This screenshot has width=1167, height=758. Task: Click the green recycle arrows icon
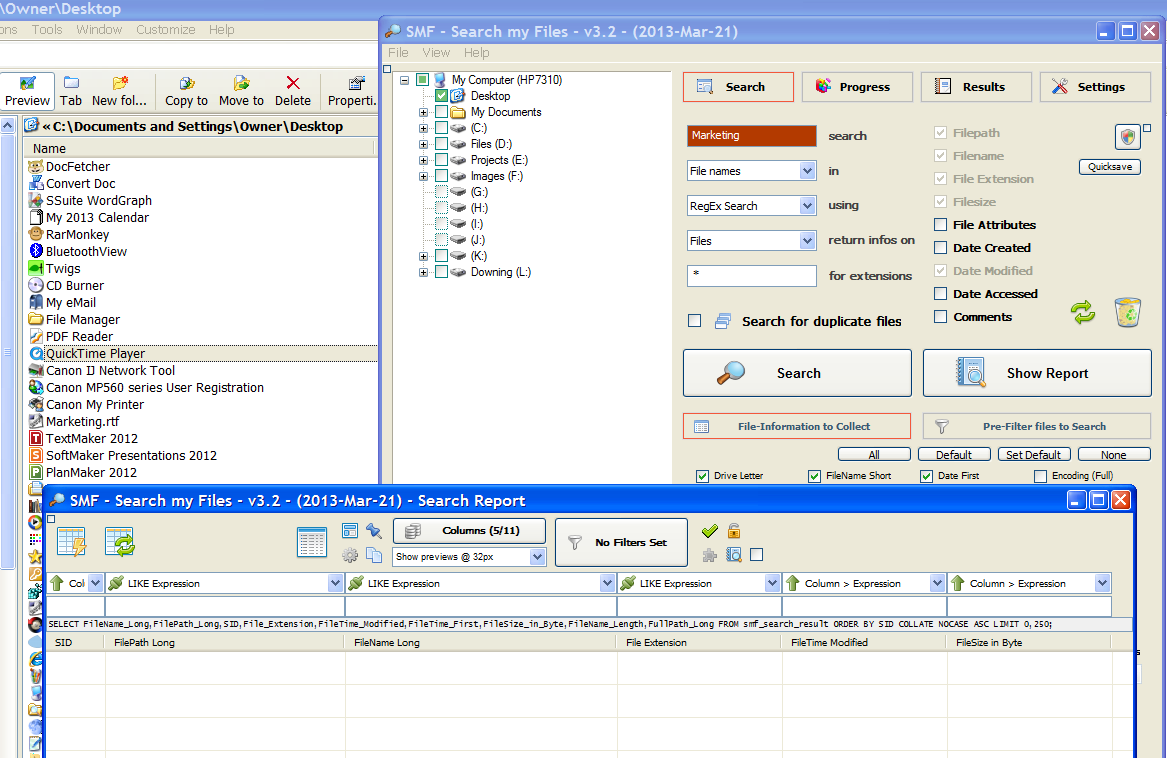coord(1084,312)
